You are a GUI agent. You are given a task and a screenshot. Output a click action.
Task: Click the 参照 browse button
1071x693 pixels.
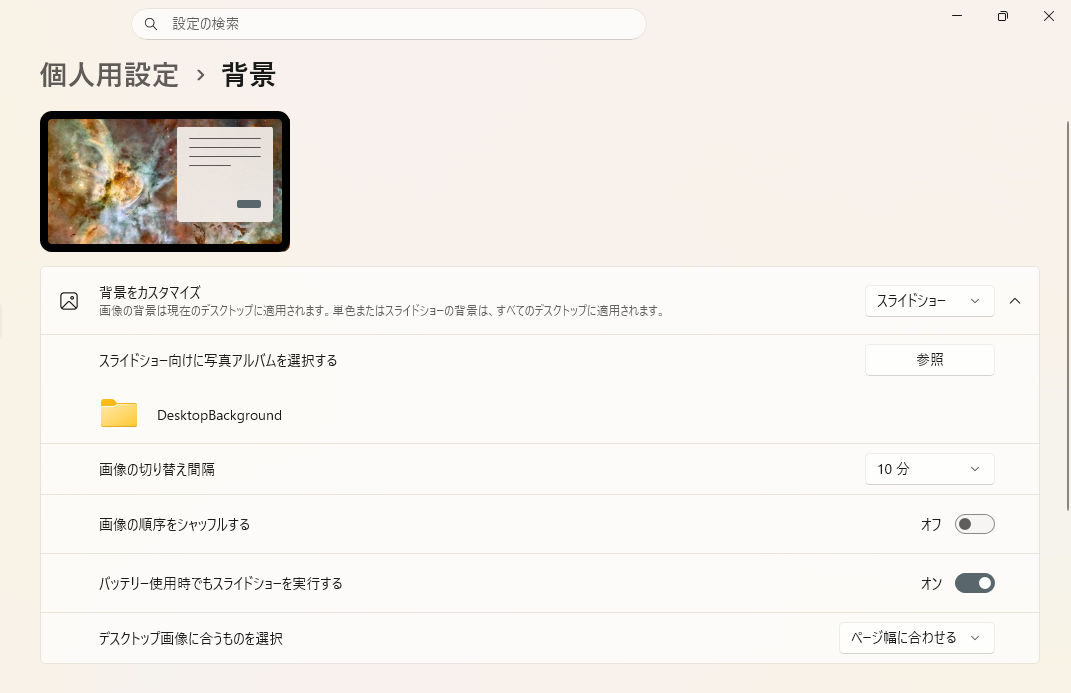pyautogui.click(x=930, y=360)
